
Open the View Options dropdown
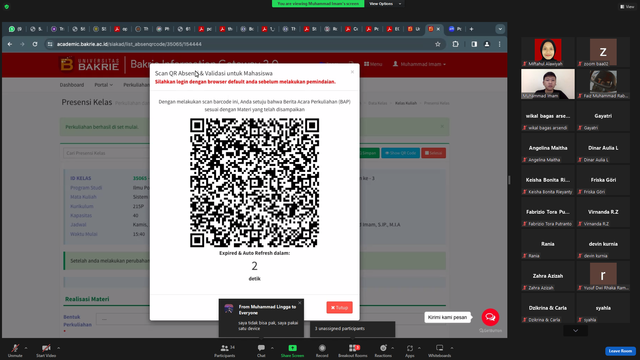click(385, 4)
